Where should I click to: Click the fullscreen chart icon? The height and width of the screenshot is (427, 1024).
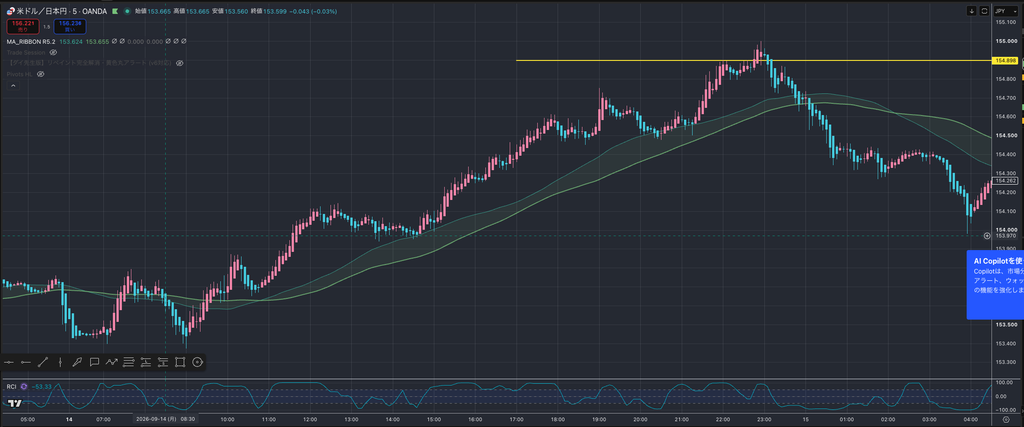(x=984, y=11)
